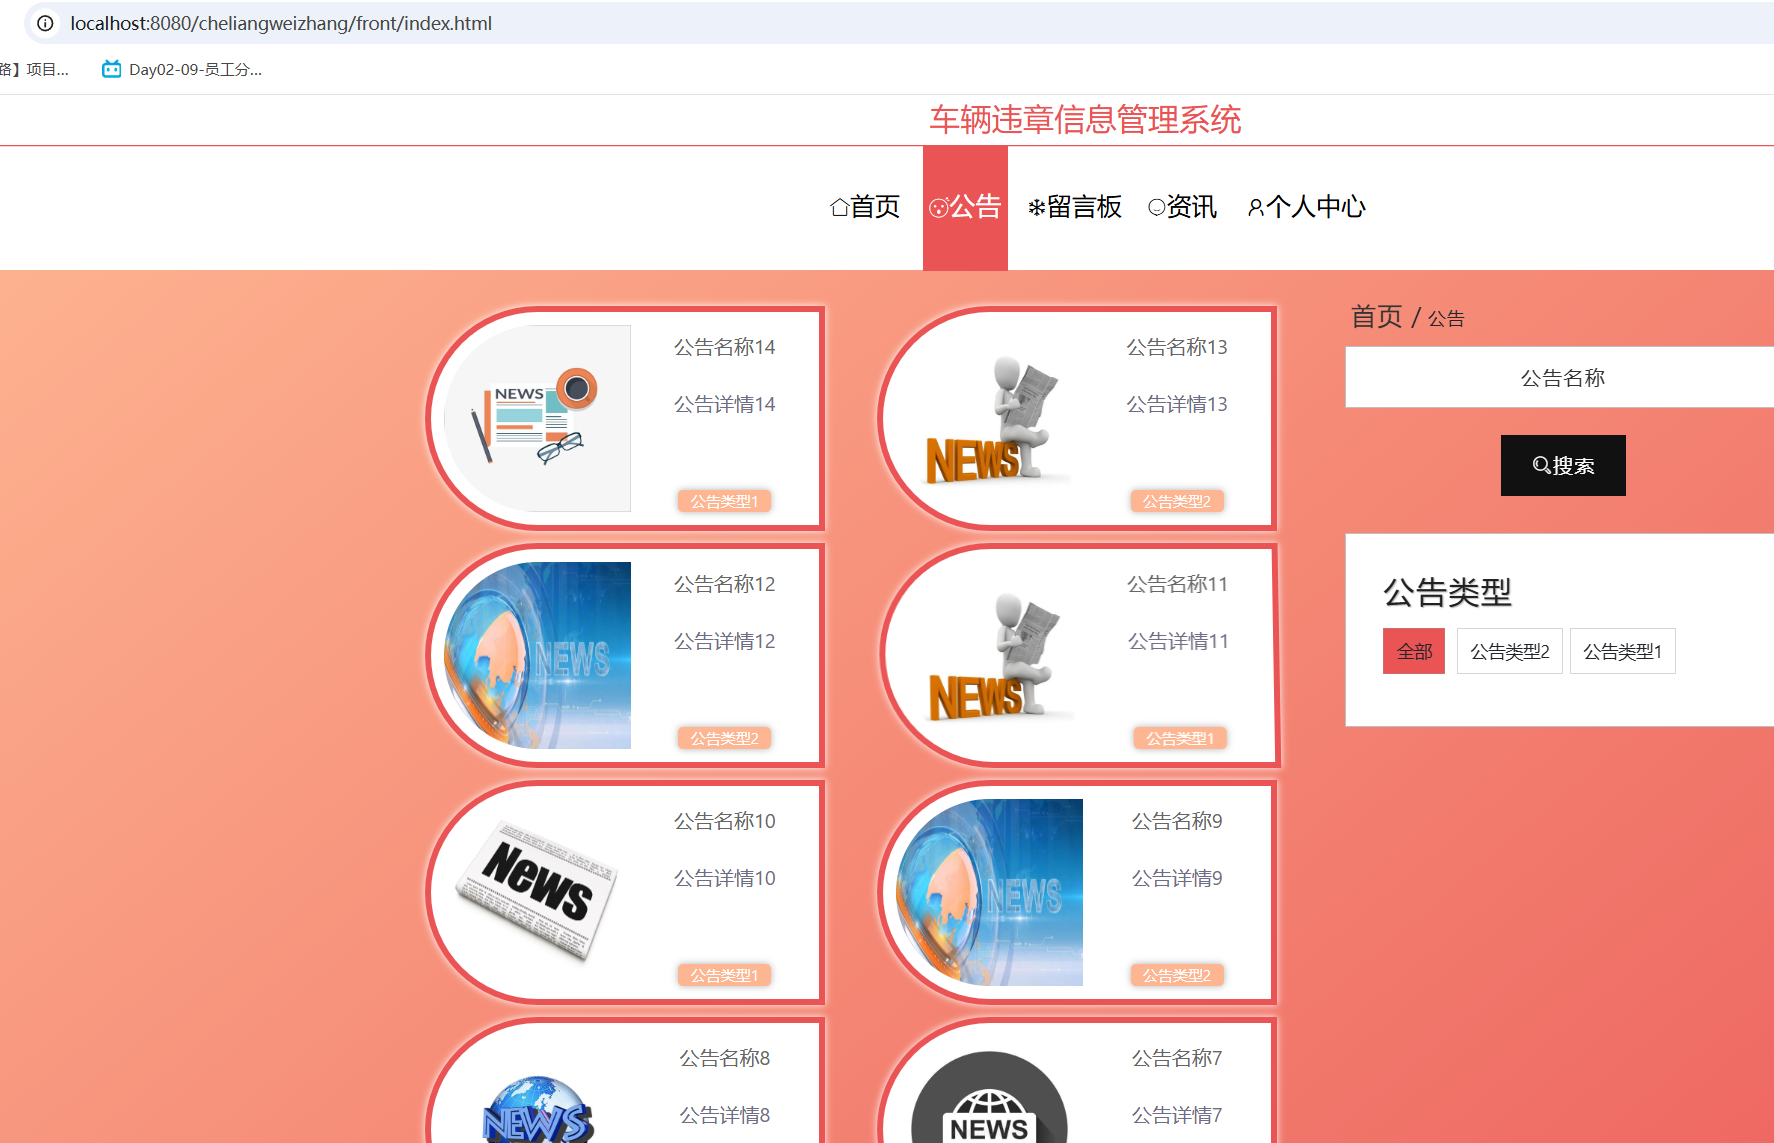Viewport: 1774px width, 1143px height.
Task: Click the 公告详情7 text
Action: 1177,1115
